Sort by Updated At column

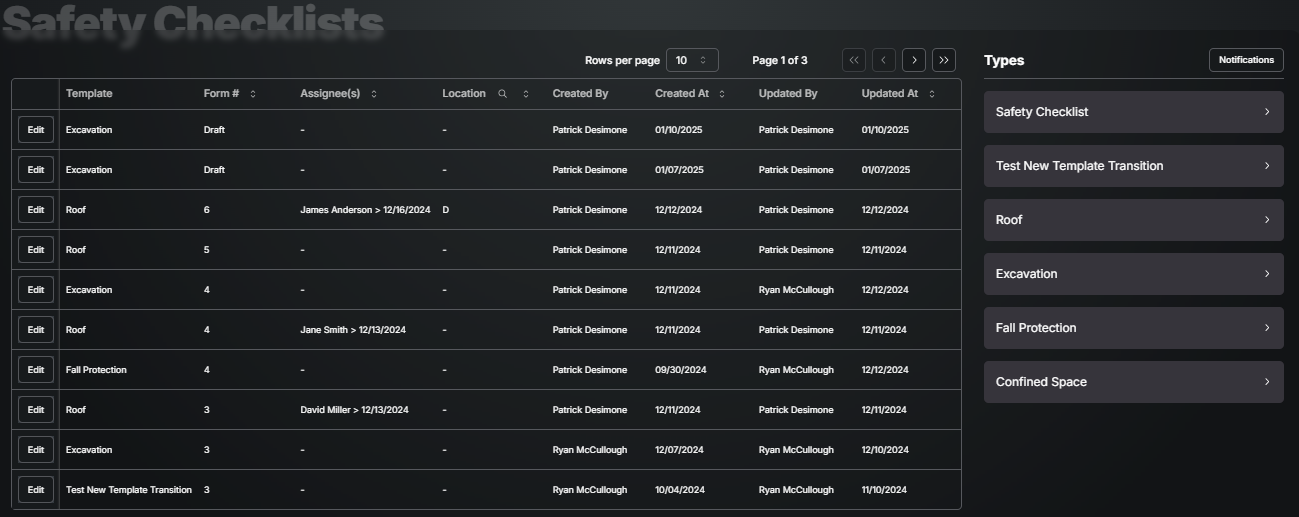(x=932, y=94)
